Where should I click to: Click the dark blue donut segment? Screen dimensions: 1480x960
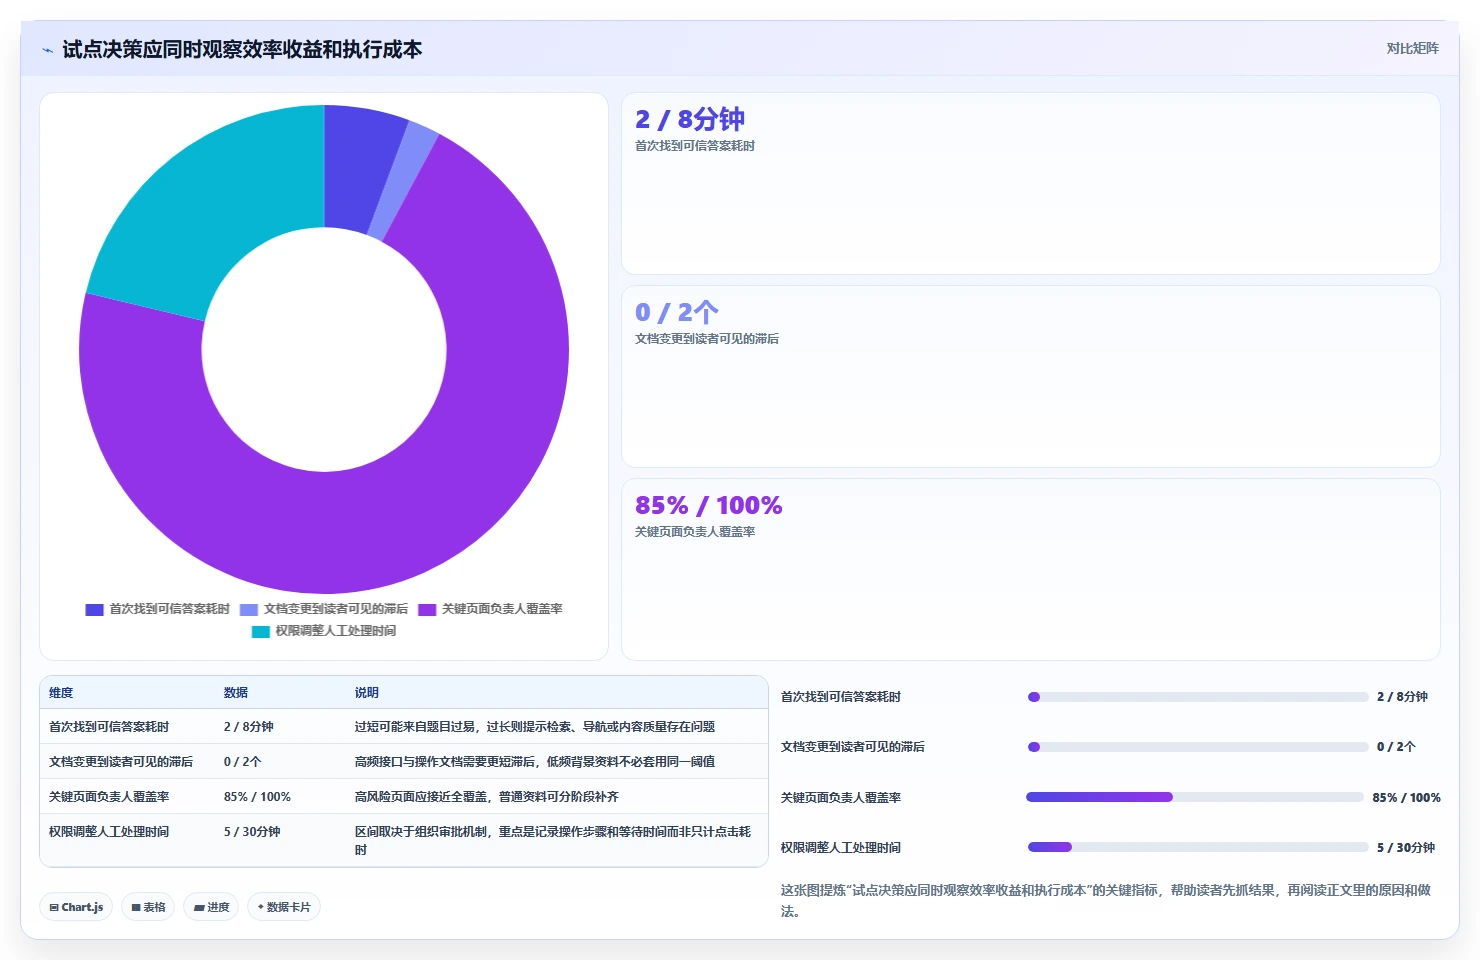[x=355, y=168]
